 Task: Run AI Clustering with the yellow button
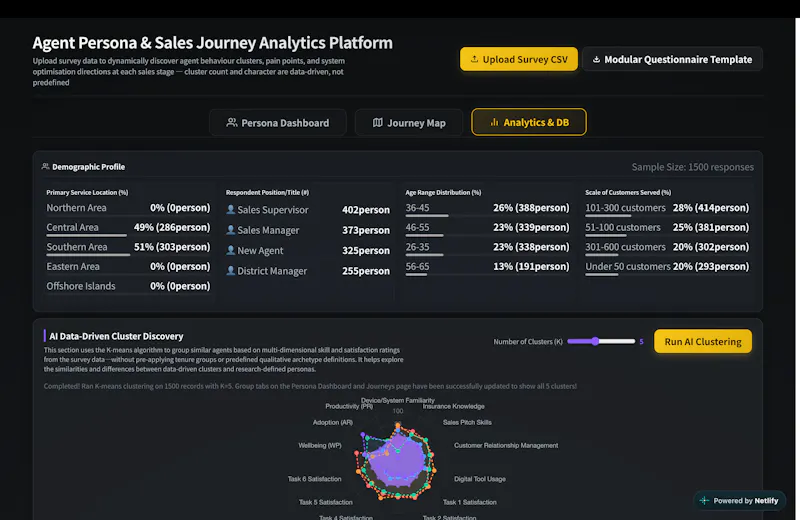pos(703,341)
